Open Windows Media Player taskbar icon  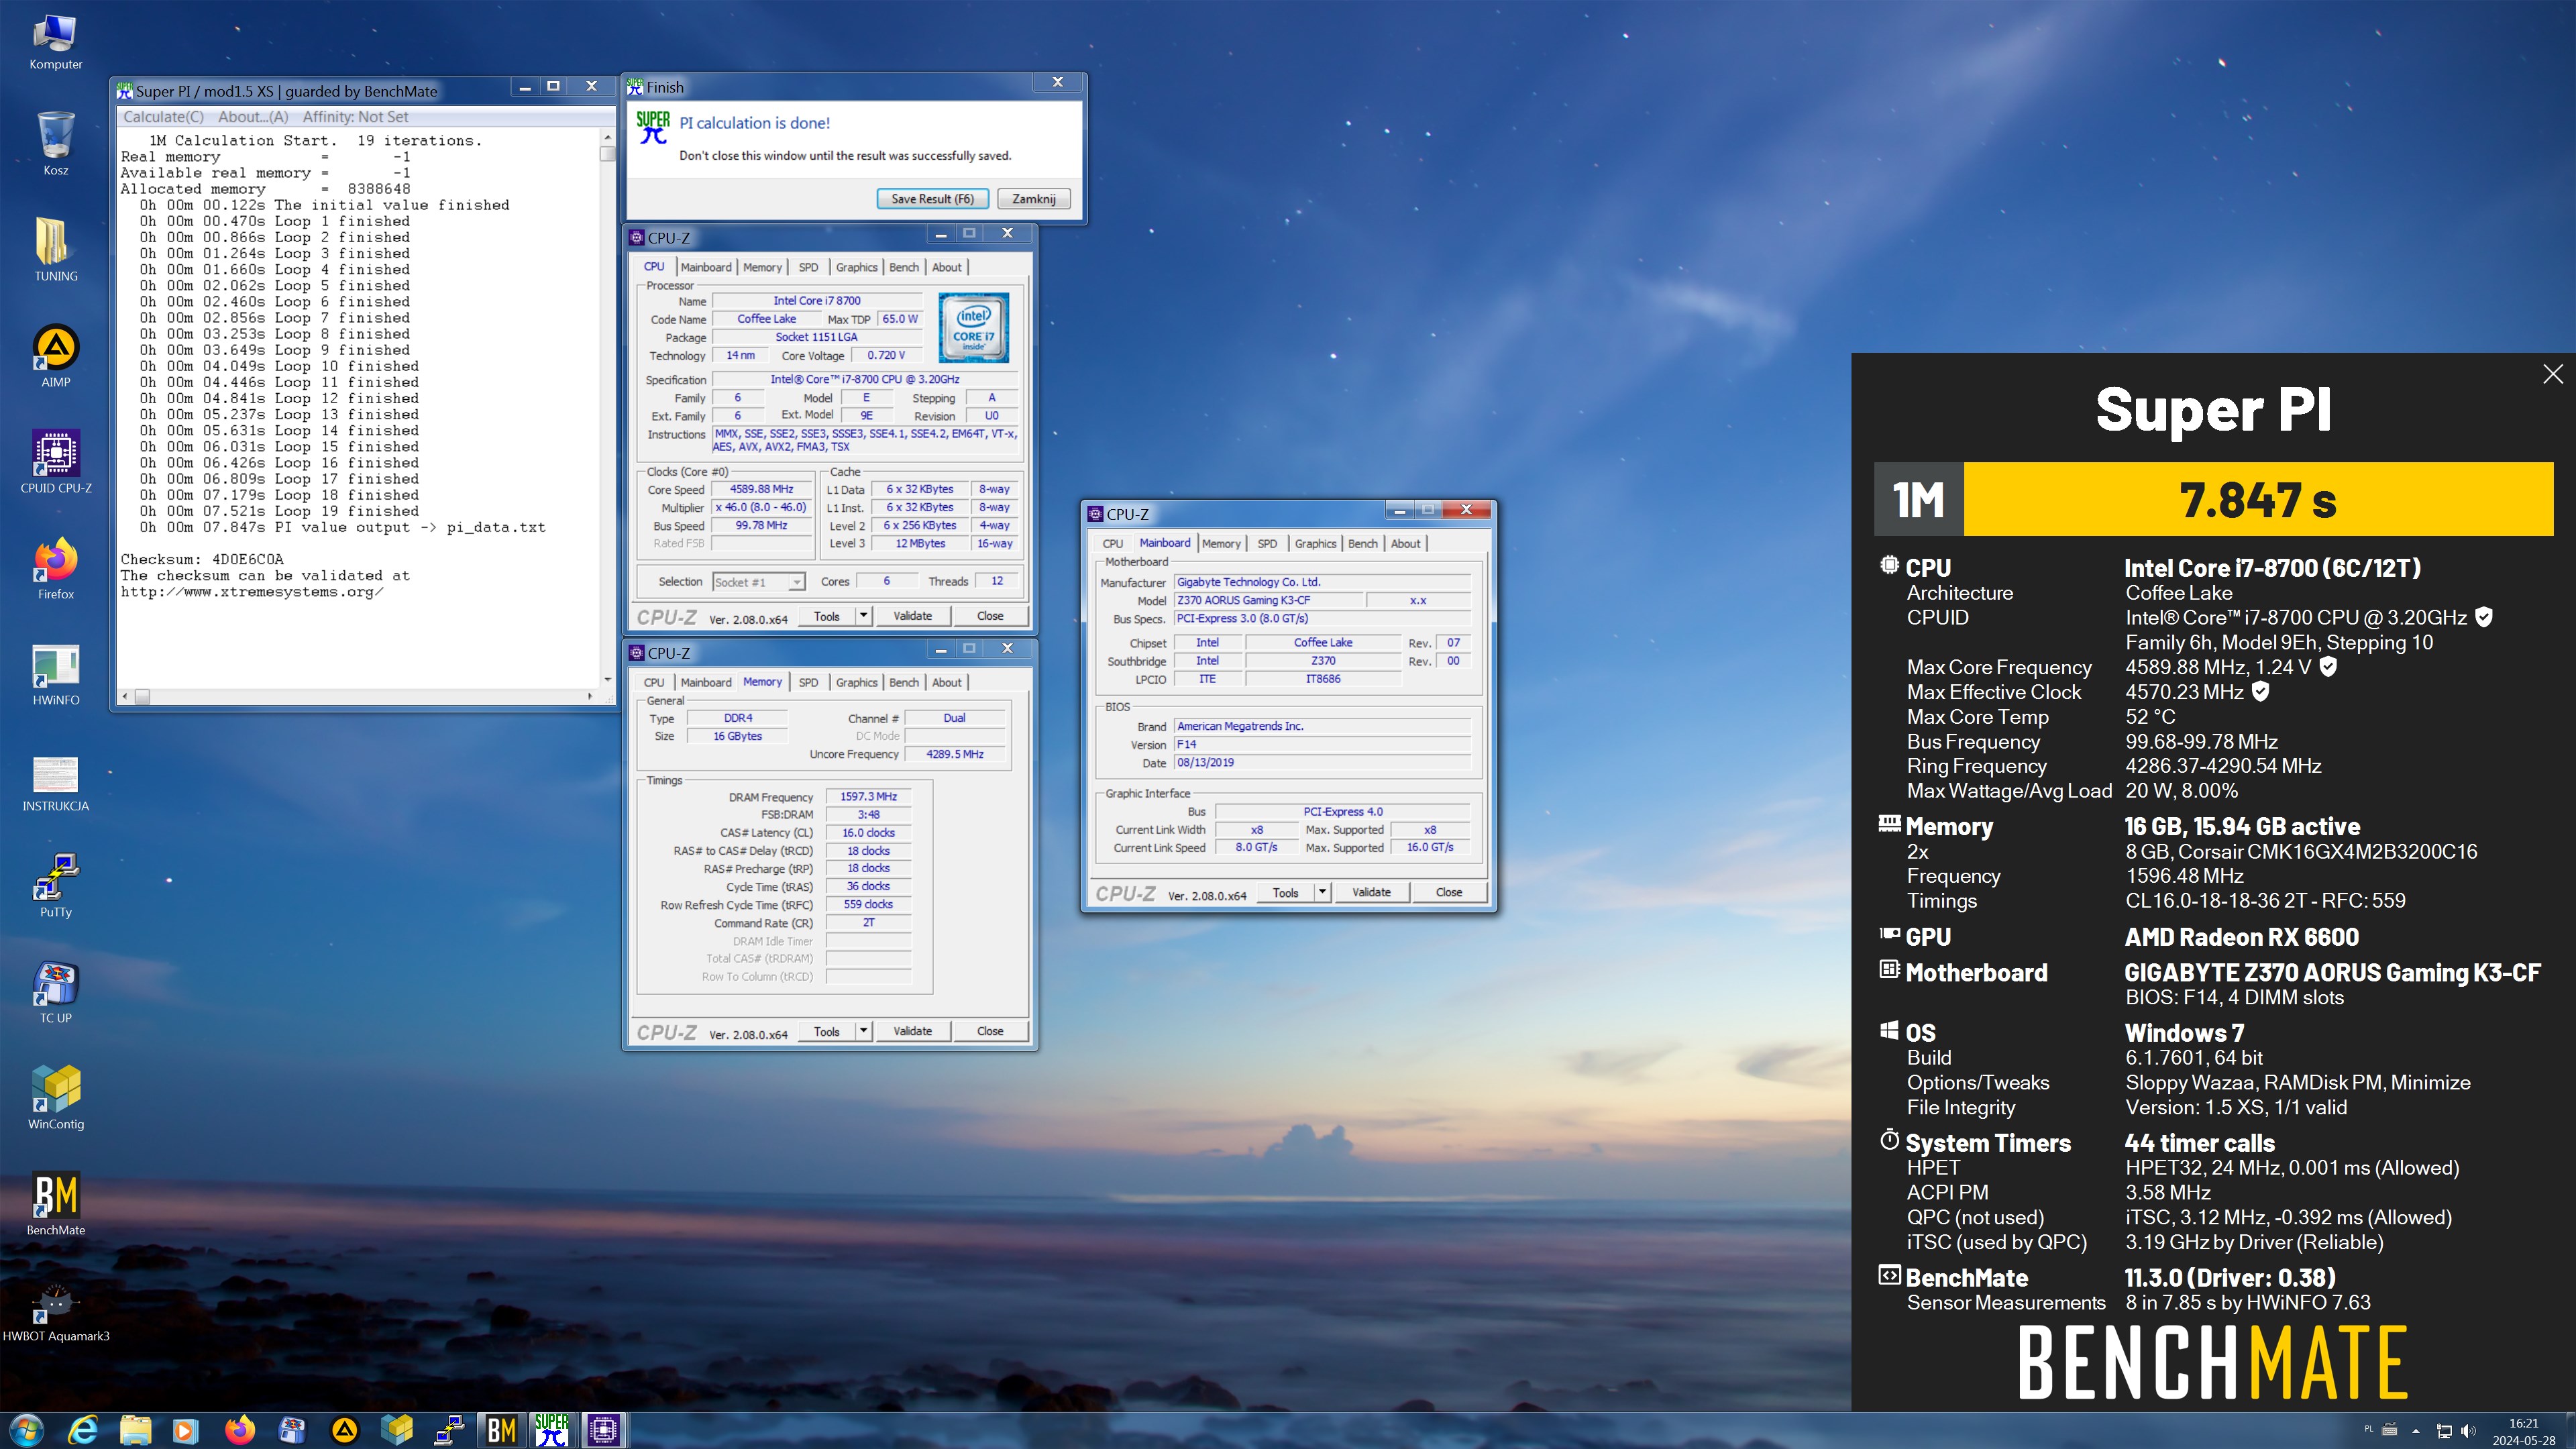click(186, 1430)
